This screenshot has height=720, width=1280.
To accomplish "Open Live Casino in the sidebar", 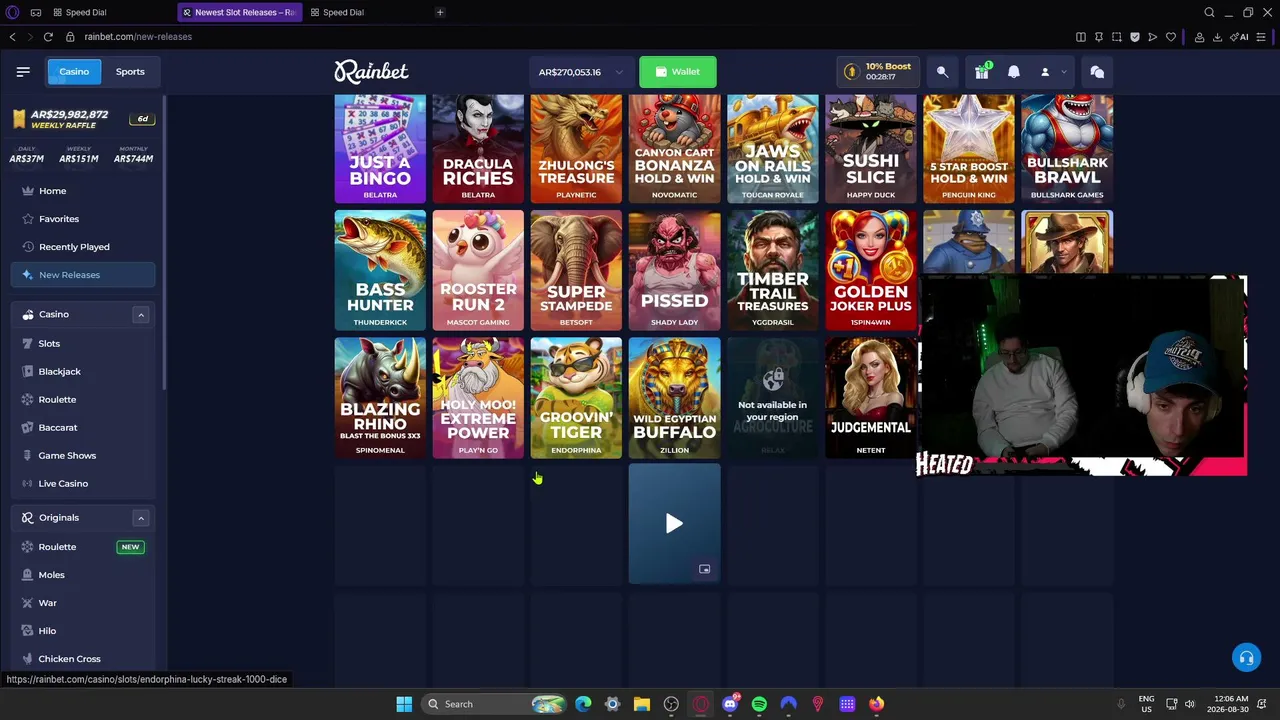I will pyautogui.click(x=83, y=484).
